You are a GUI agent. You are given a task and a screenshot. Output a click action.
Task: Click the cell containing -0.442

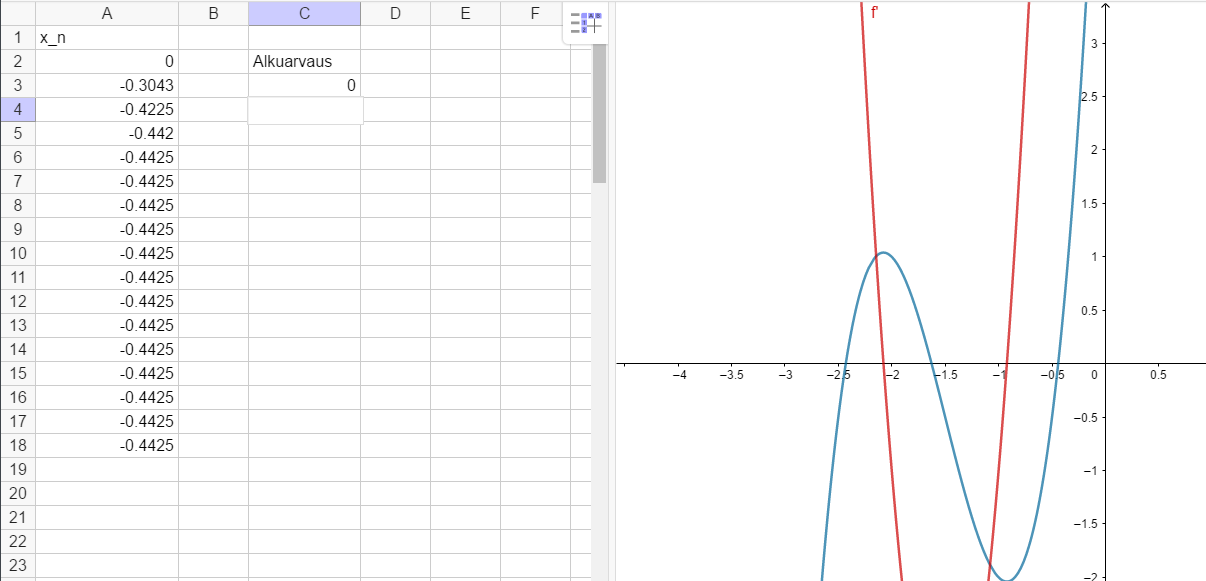(106, 133)
